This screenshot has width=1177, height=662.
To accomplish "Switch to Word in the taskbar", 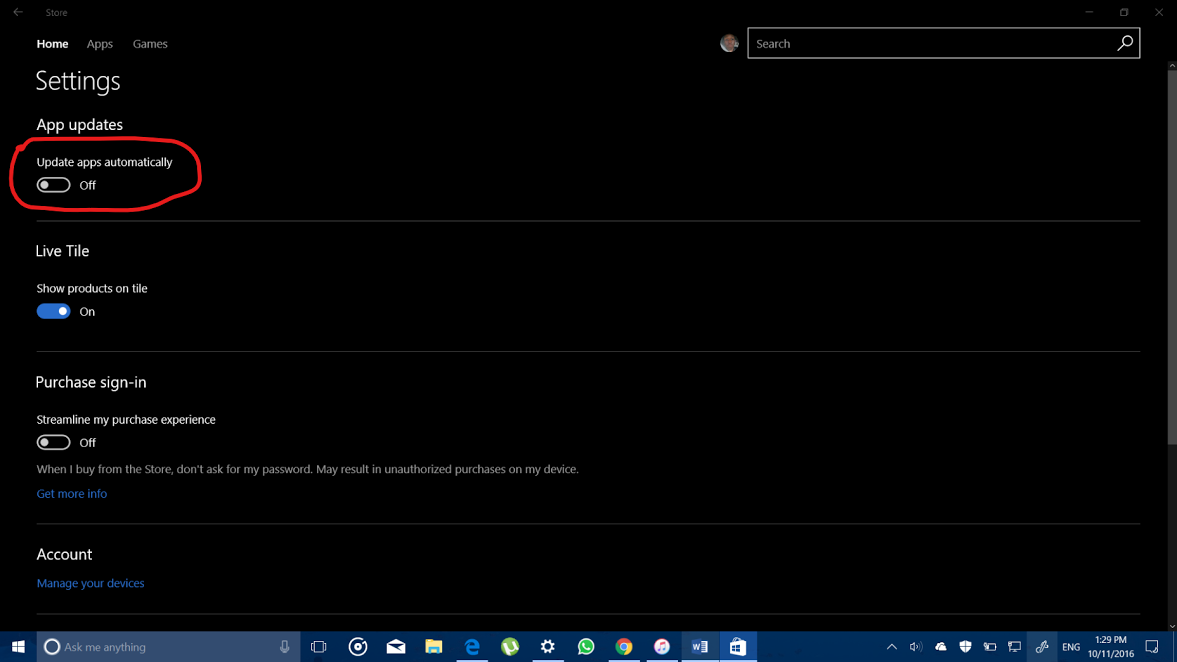I will (699, 647).
